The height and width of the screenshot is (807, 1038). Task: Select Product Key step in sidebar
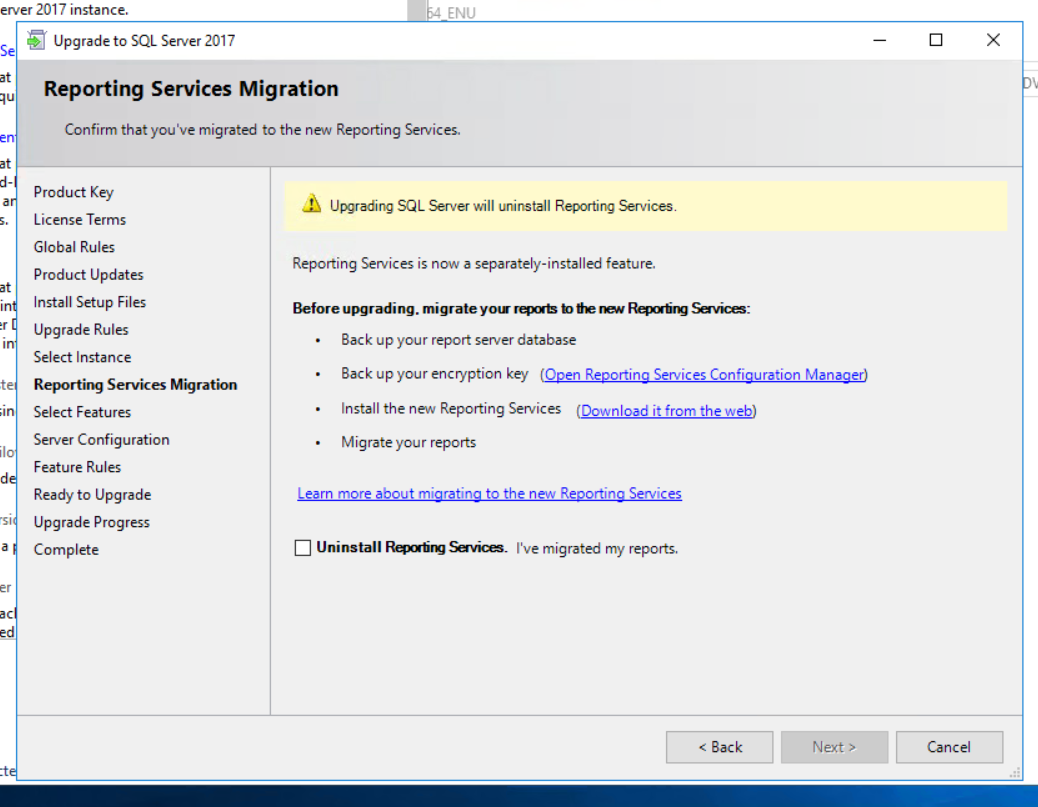(x=73, y=192)
